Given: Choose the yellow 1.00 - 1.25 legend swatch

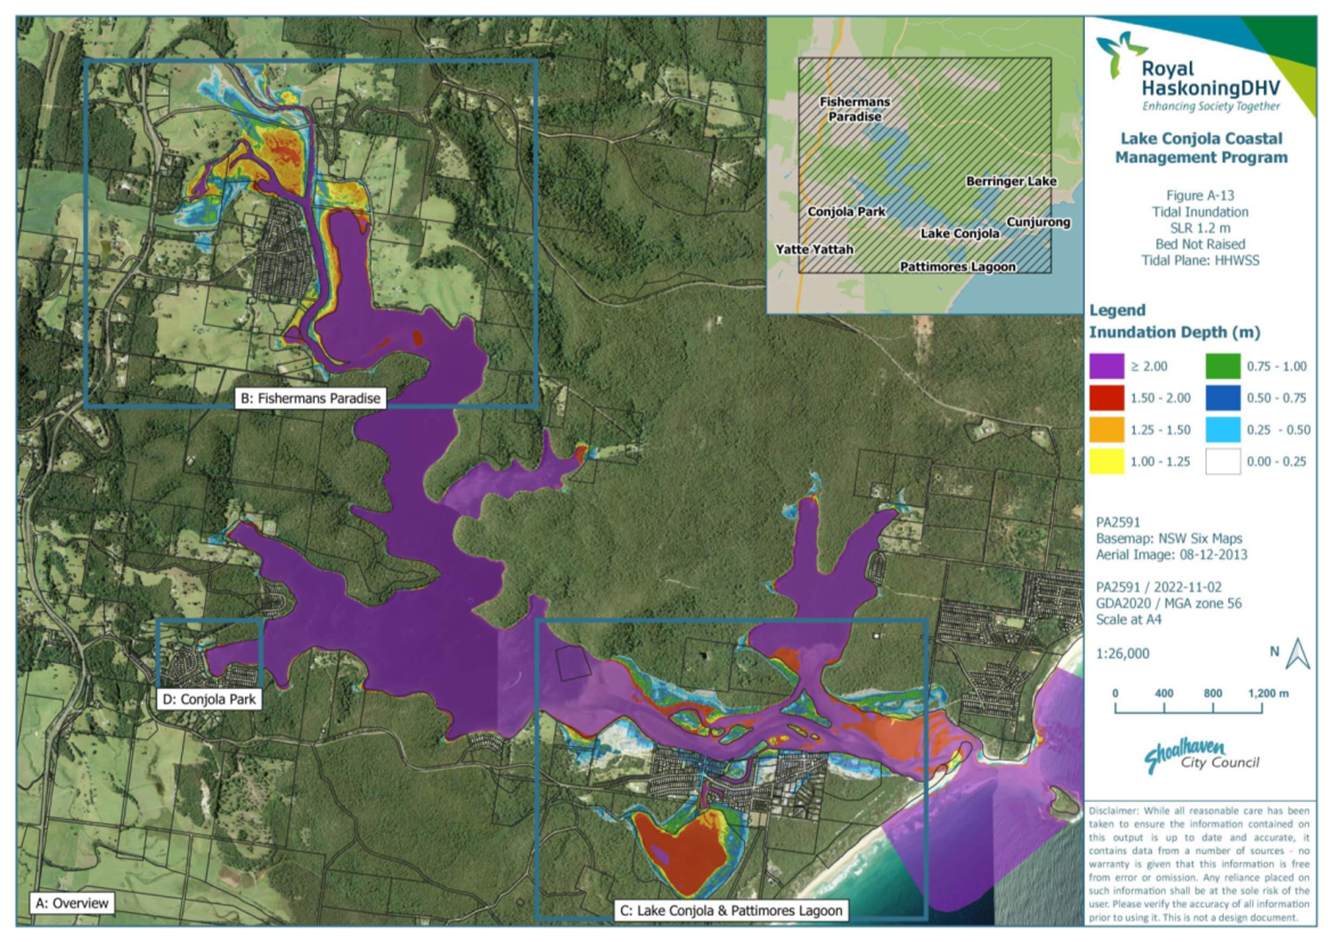Looking at the screenshot, I should 1106,461.
